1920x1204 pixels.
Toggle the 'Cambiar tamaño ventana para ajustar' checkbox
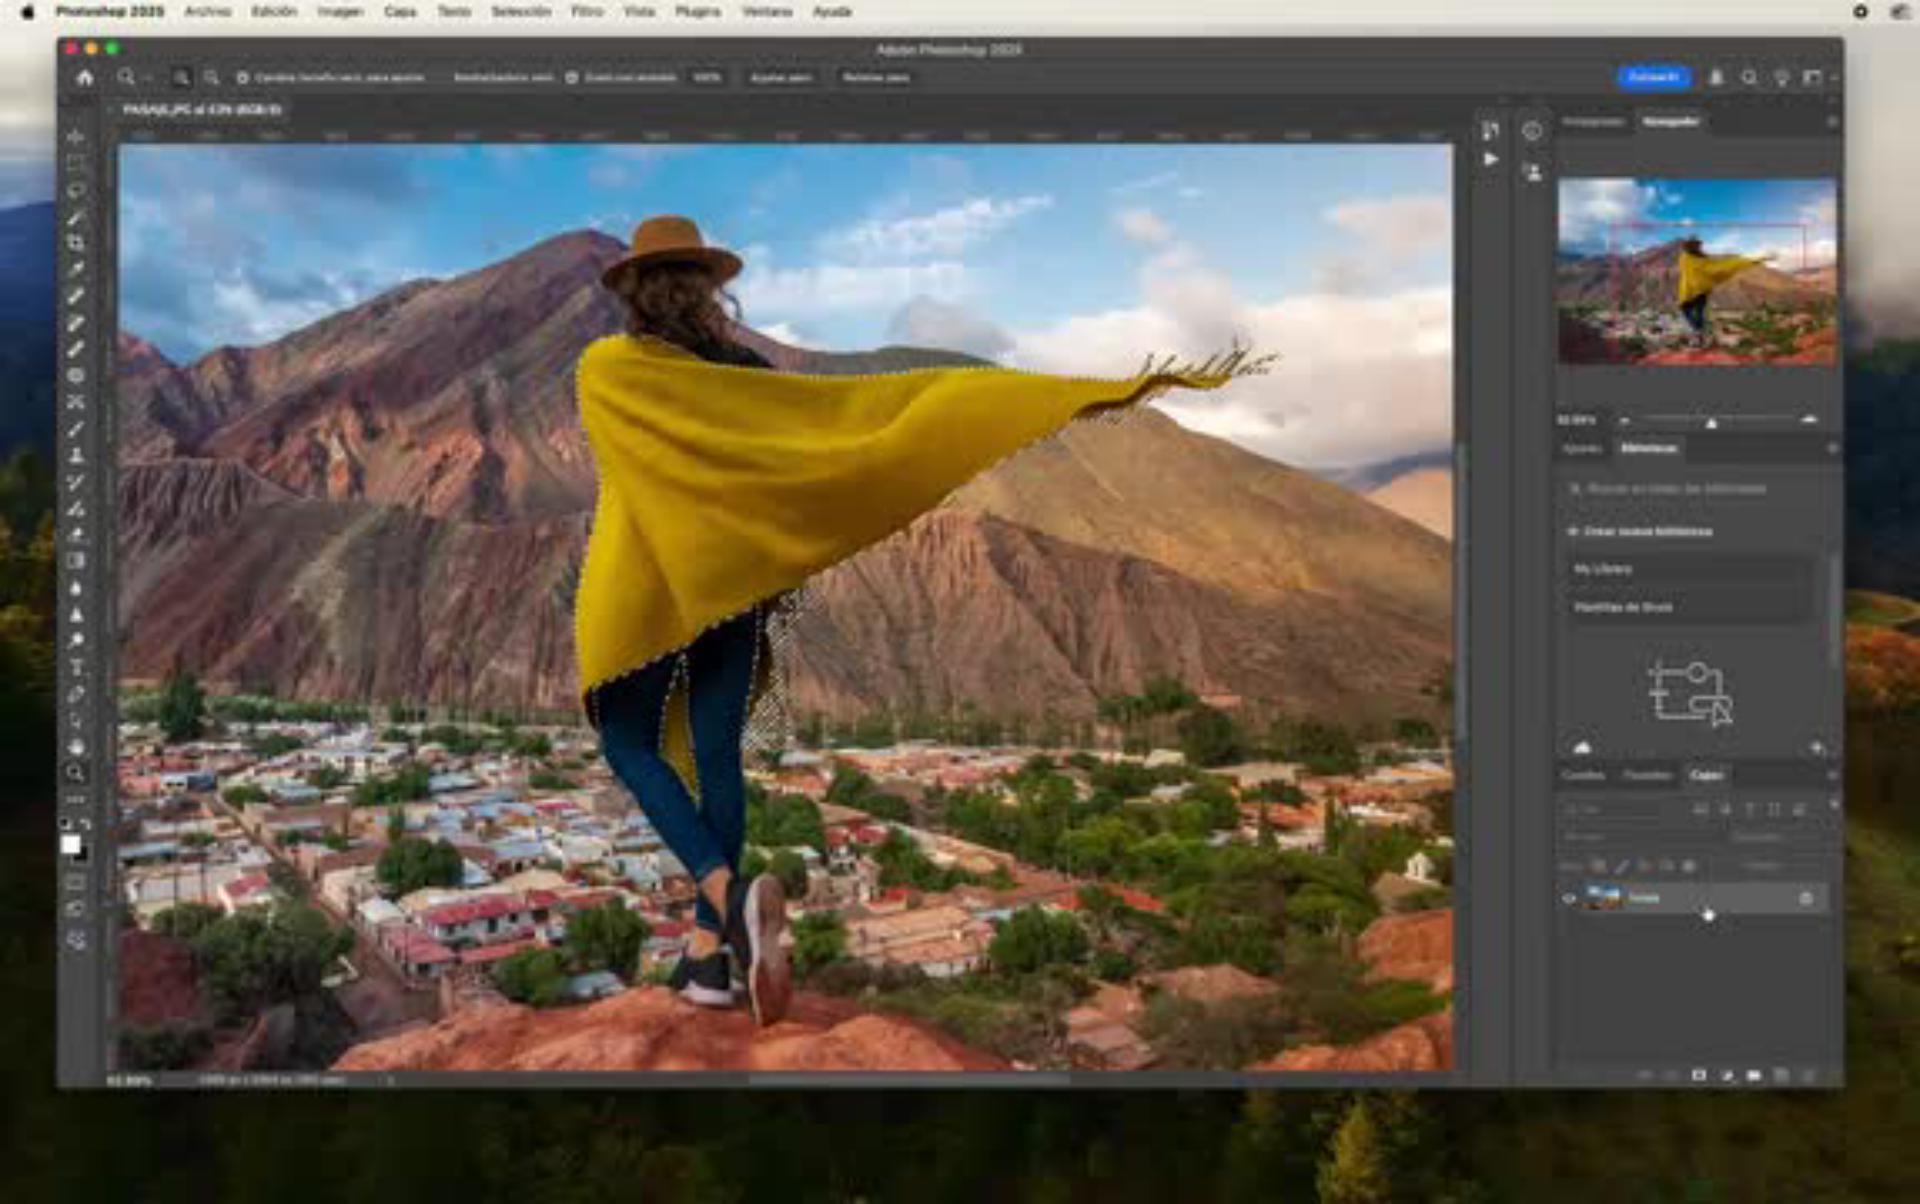(x=242, y=78)
